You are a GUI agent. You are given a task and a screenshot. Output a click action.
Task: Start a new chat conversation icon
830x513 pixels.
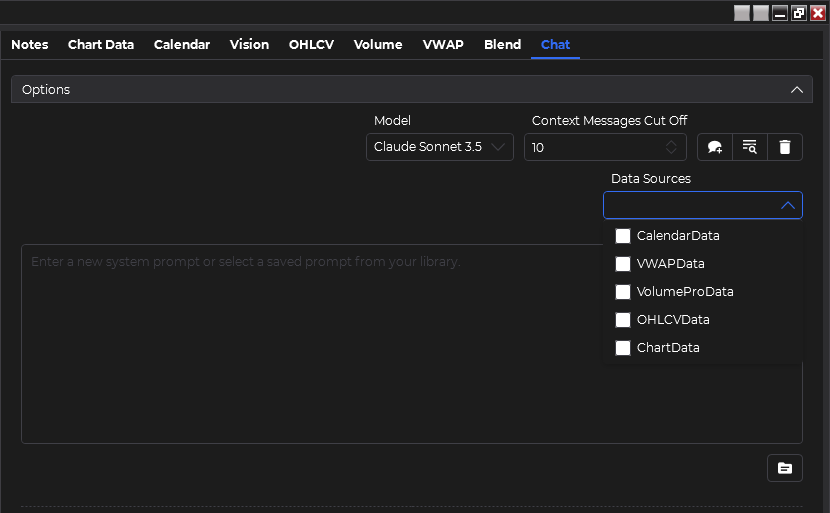(715, 147)
